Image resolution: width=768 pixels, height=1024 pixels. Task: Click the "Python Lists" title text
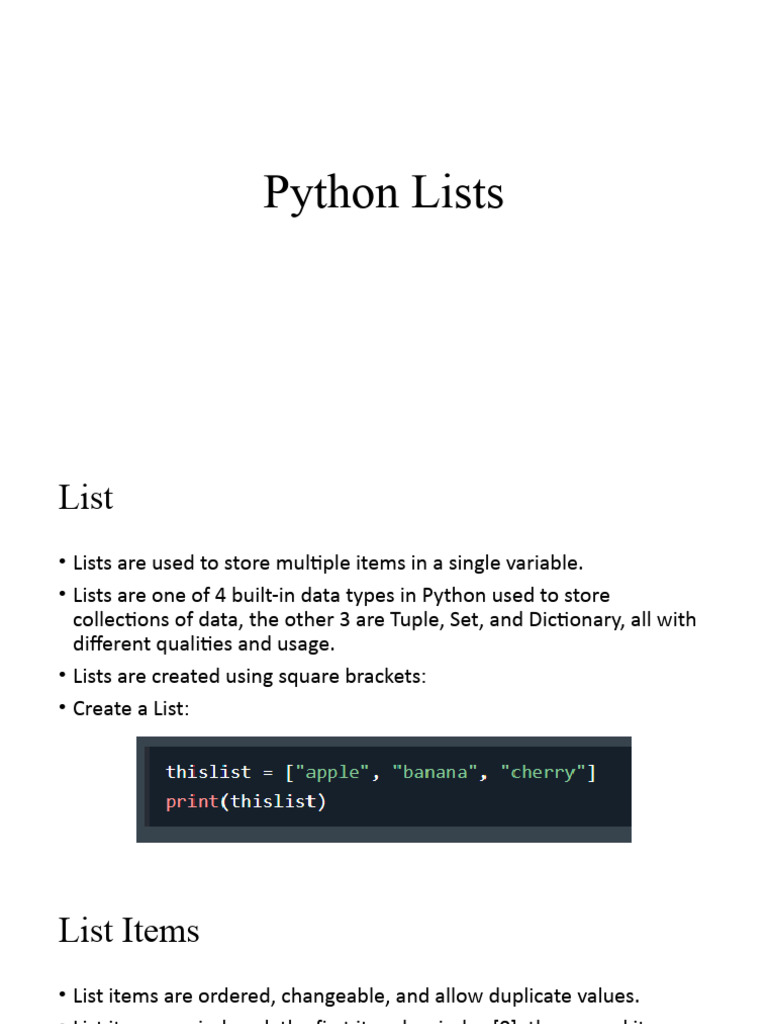coord(383,193)
